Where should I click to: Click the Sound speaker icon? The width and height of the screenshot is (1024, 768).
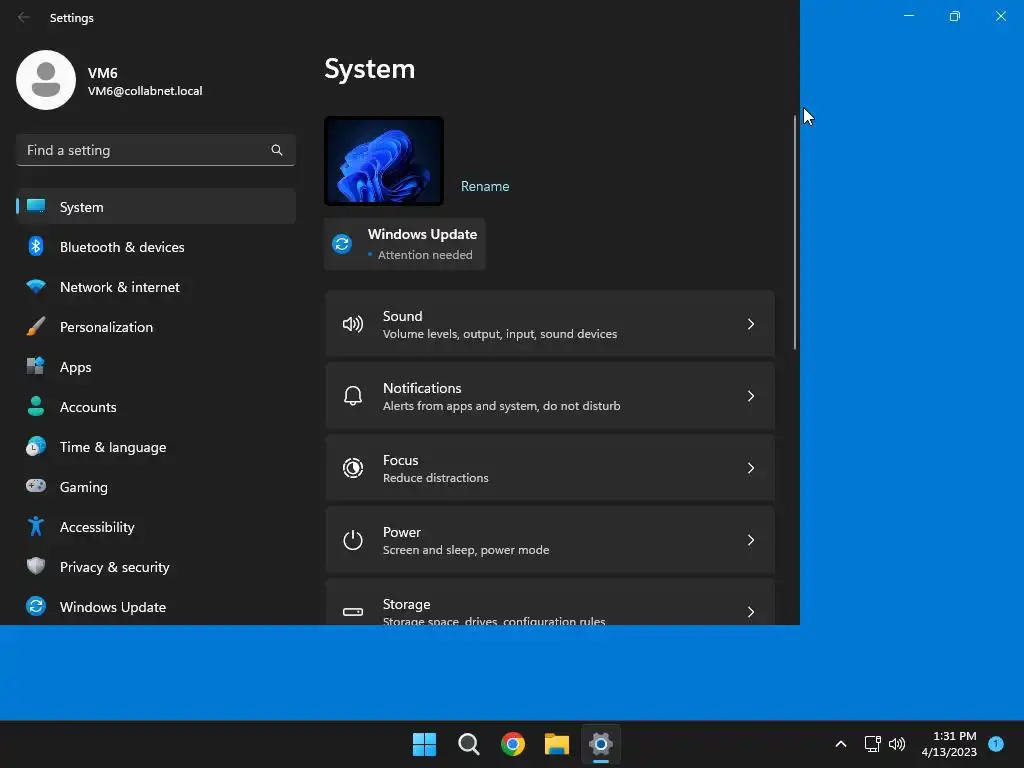[x=353, y=324]
